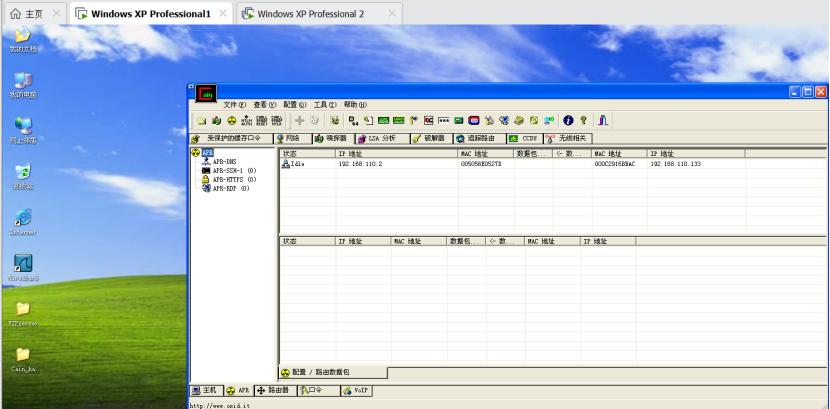Click the remove-from-list trash bin icon
The image size is (830, 409).
coord(314,121)
